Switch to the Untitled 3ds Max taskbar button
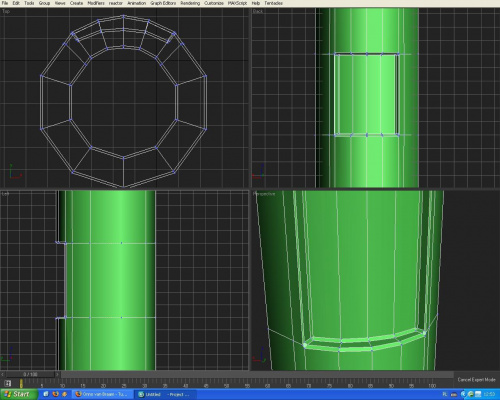Viewport: 500px width, 400px height. click(x=163, y=394)
